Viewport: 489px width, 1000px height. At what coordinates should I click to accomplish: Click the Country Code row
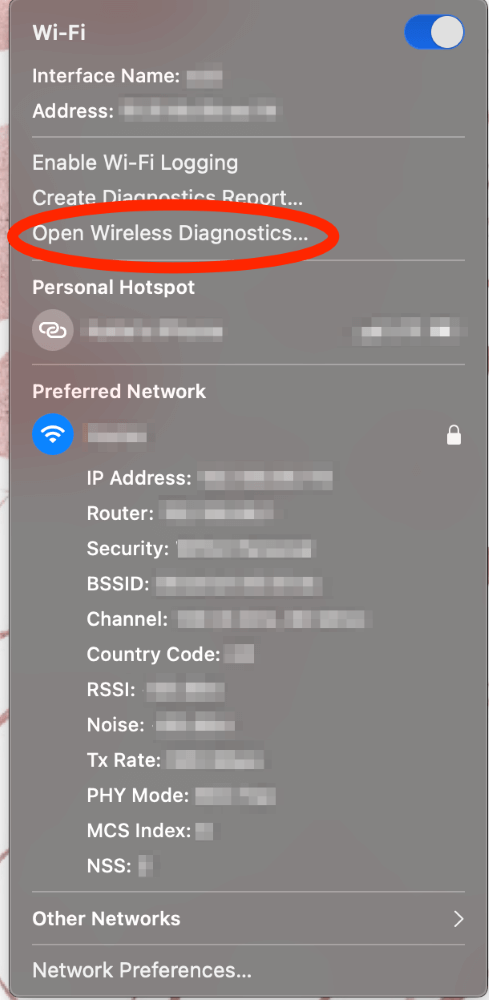pyautogui.click(x=171, y=654)
